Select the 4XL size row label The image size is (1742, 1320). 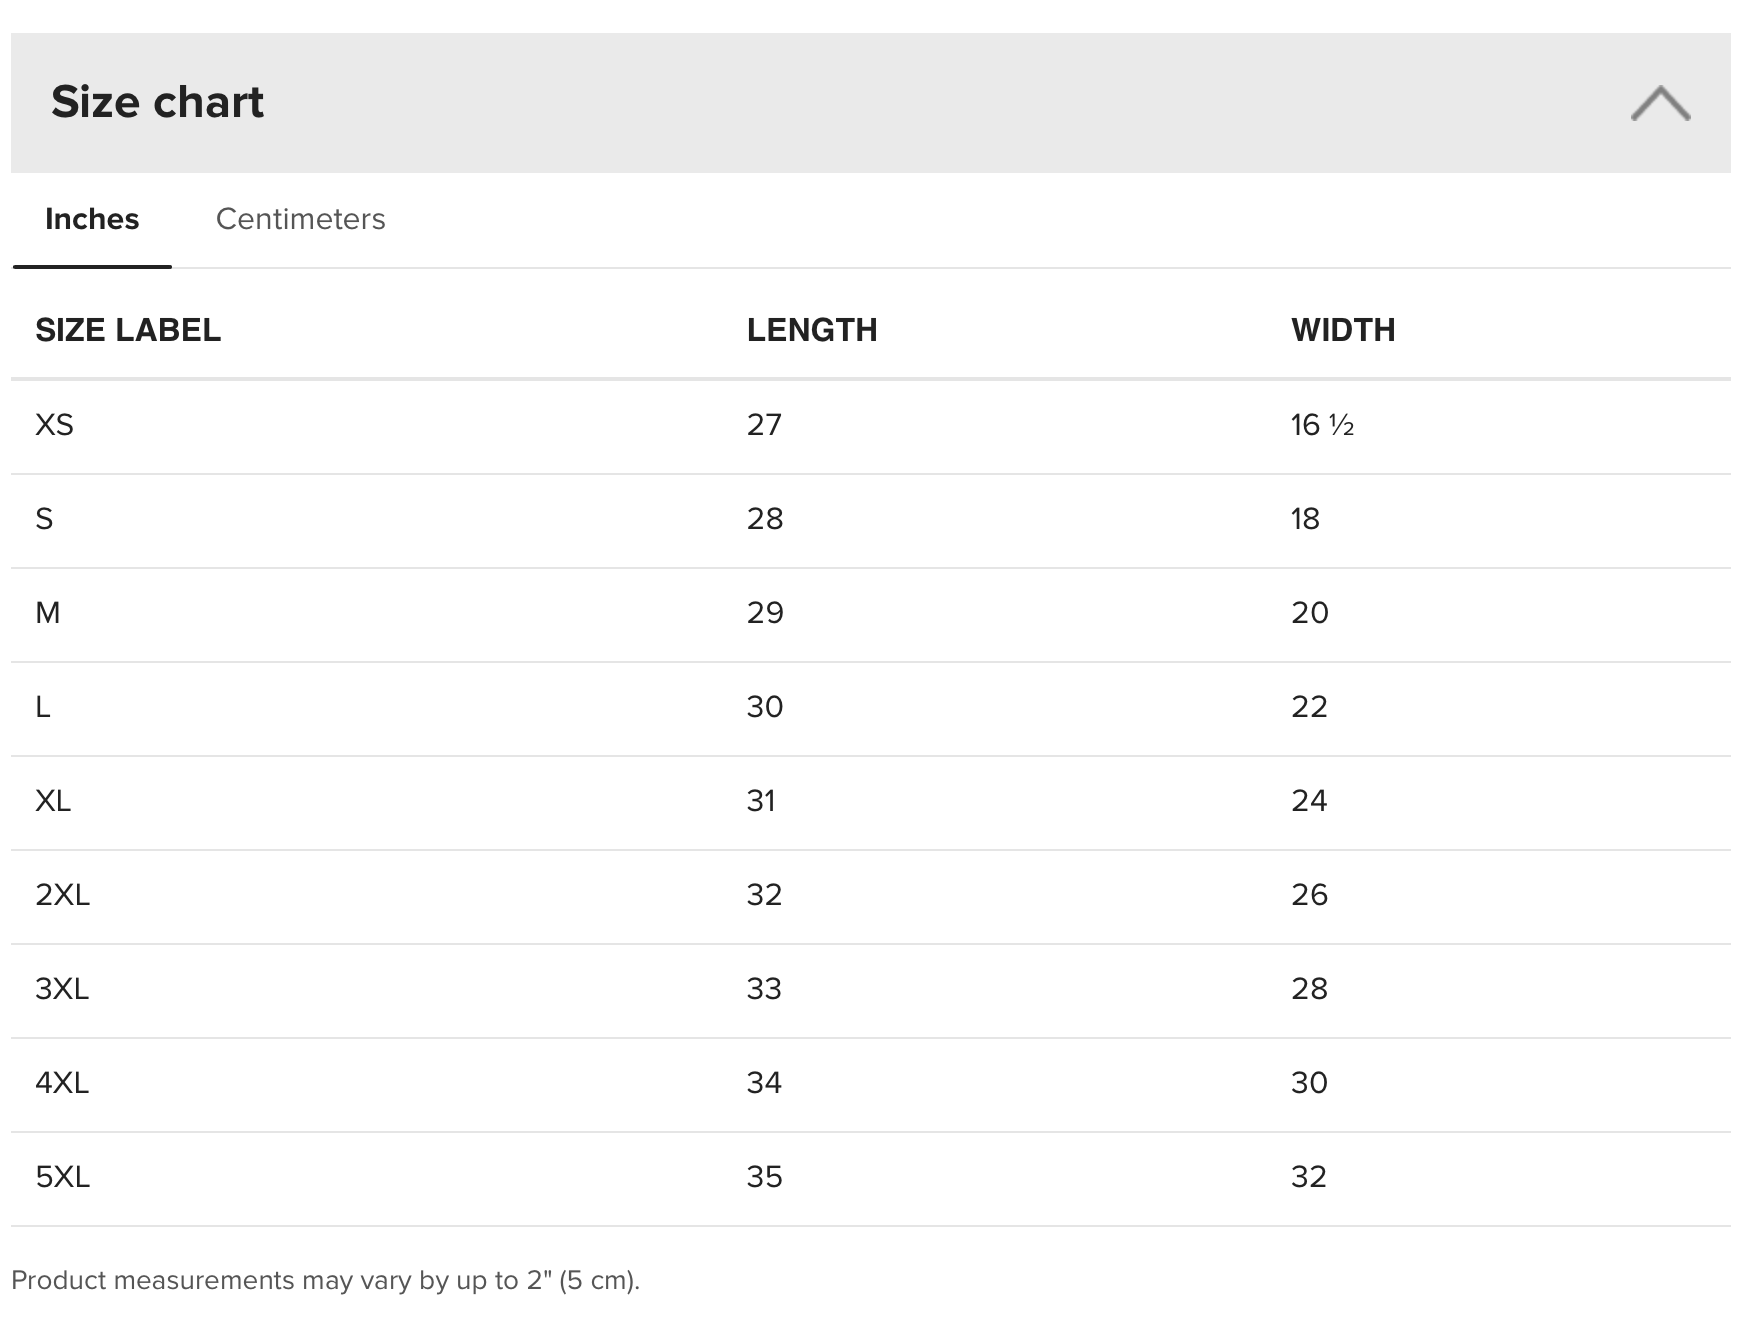pyautogui.click(x=62, y=1083)
